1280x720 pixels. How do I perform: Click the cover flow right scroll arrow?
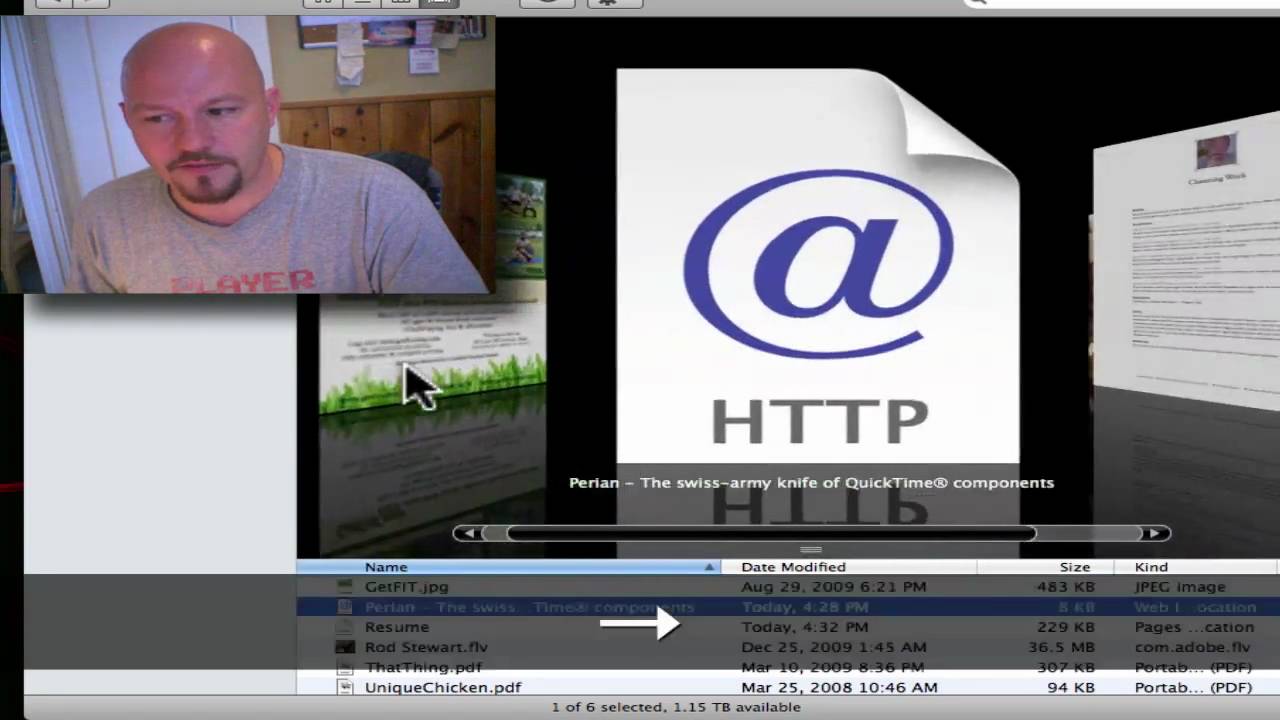1155,533
